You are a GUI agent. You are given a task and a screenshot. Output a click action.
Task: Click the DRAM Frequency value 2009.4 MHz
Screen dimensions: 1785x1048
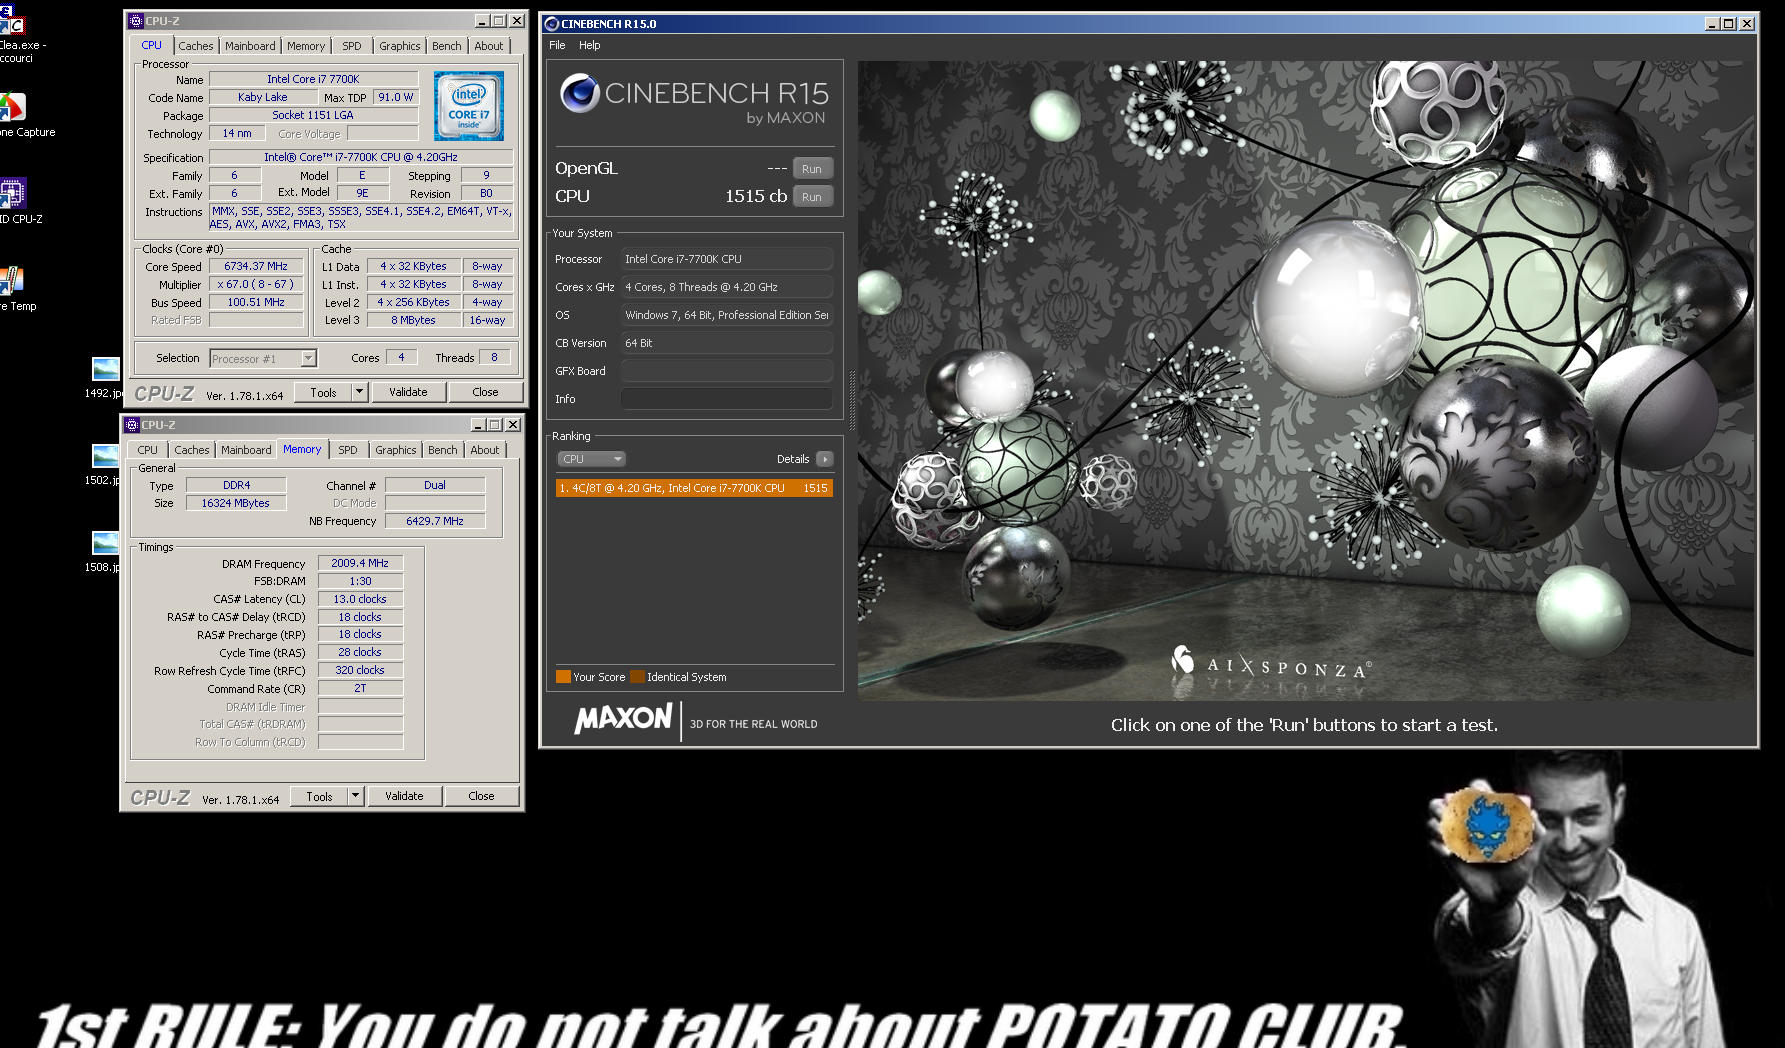click(360, 563)
